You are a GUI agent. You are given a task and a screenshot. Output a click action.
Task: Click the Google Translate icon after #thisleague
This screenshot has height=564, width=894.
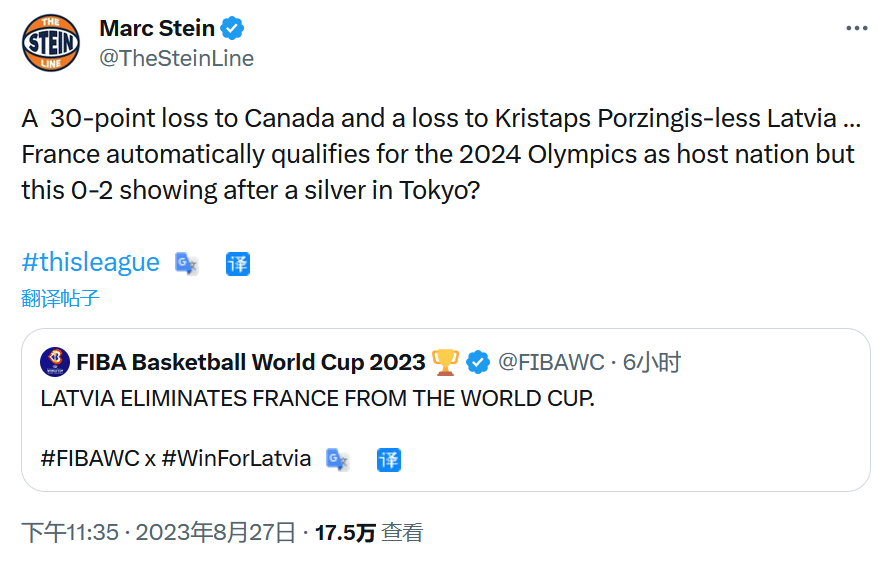coord(187,263)
